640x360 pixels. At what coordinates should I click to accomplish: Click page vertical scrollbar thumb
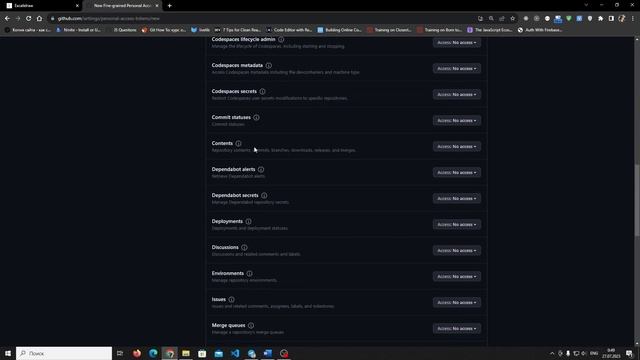(637, 200)
